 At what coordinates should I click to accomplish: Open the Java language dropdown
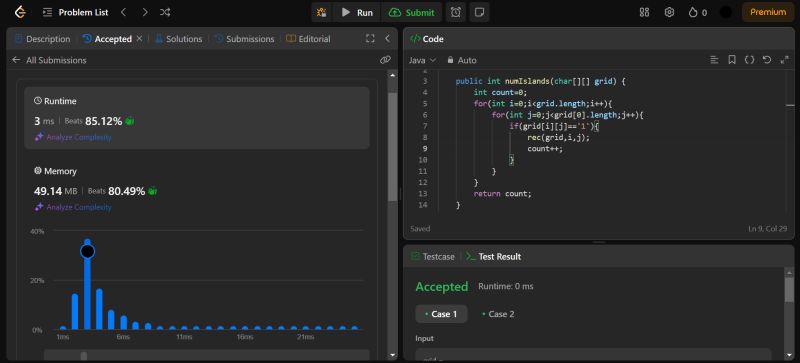point(422,60)
